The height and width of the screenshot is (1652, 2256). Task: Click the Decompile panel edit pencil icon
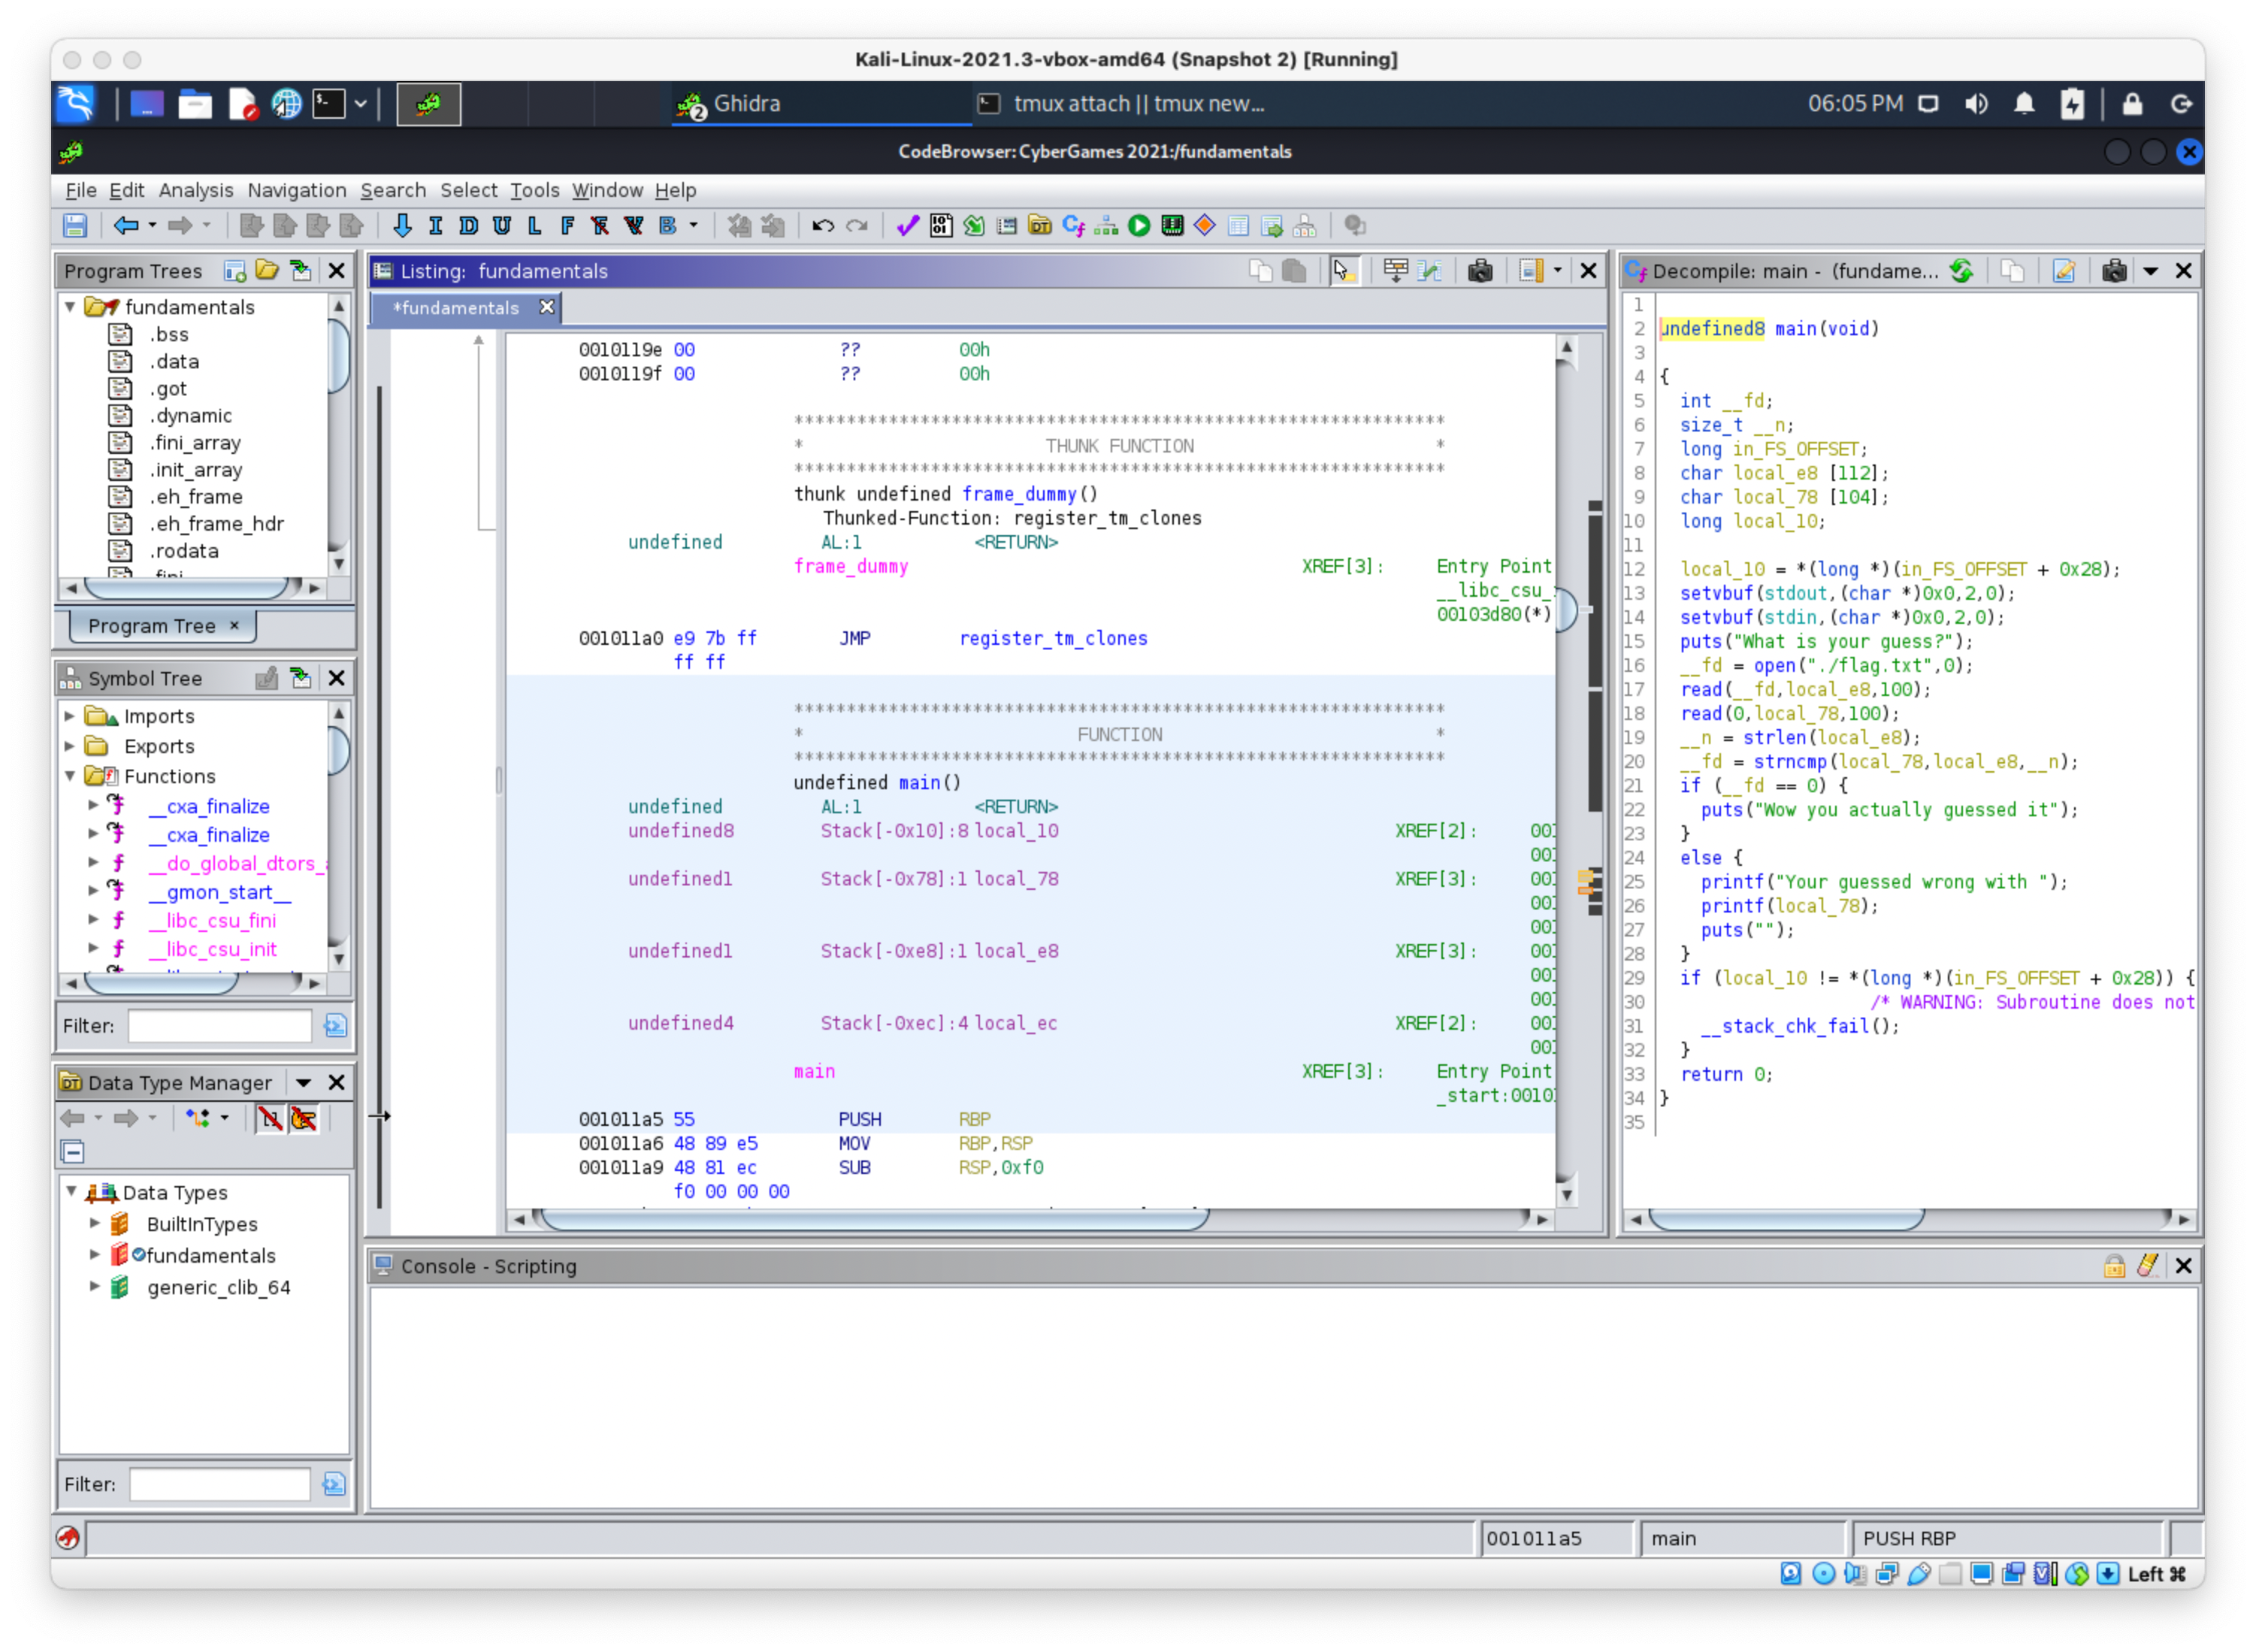click(2065, 271)
